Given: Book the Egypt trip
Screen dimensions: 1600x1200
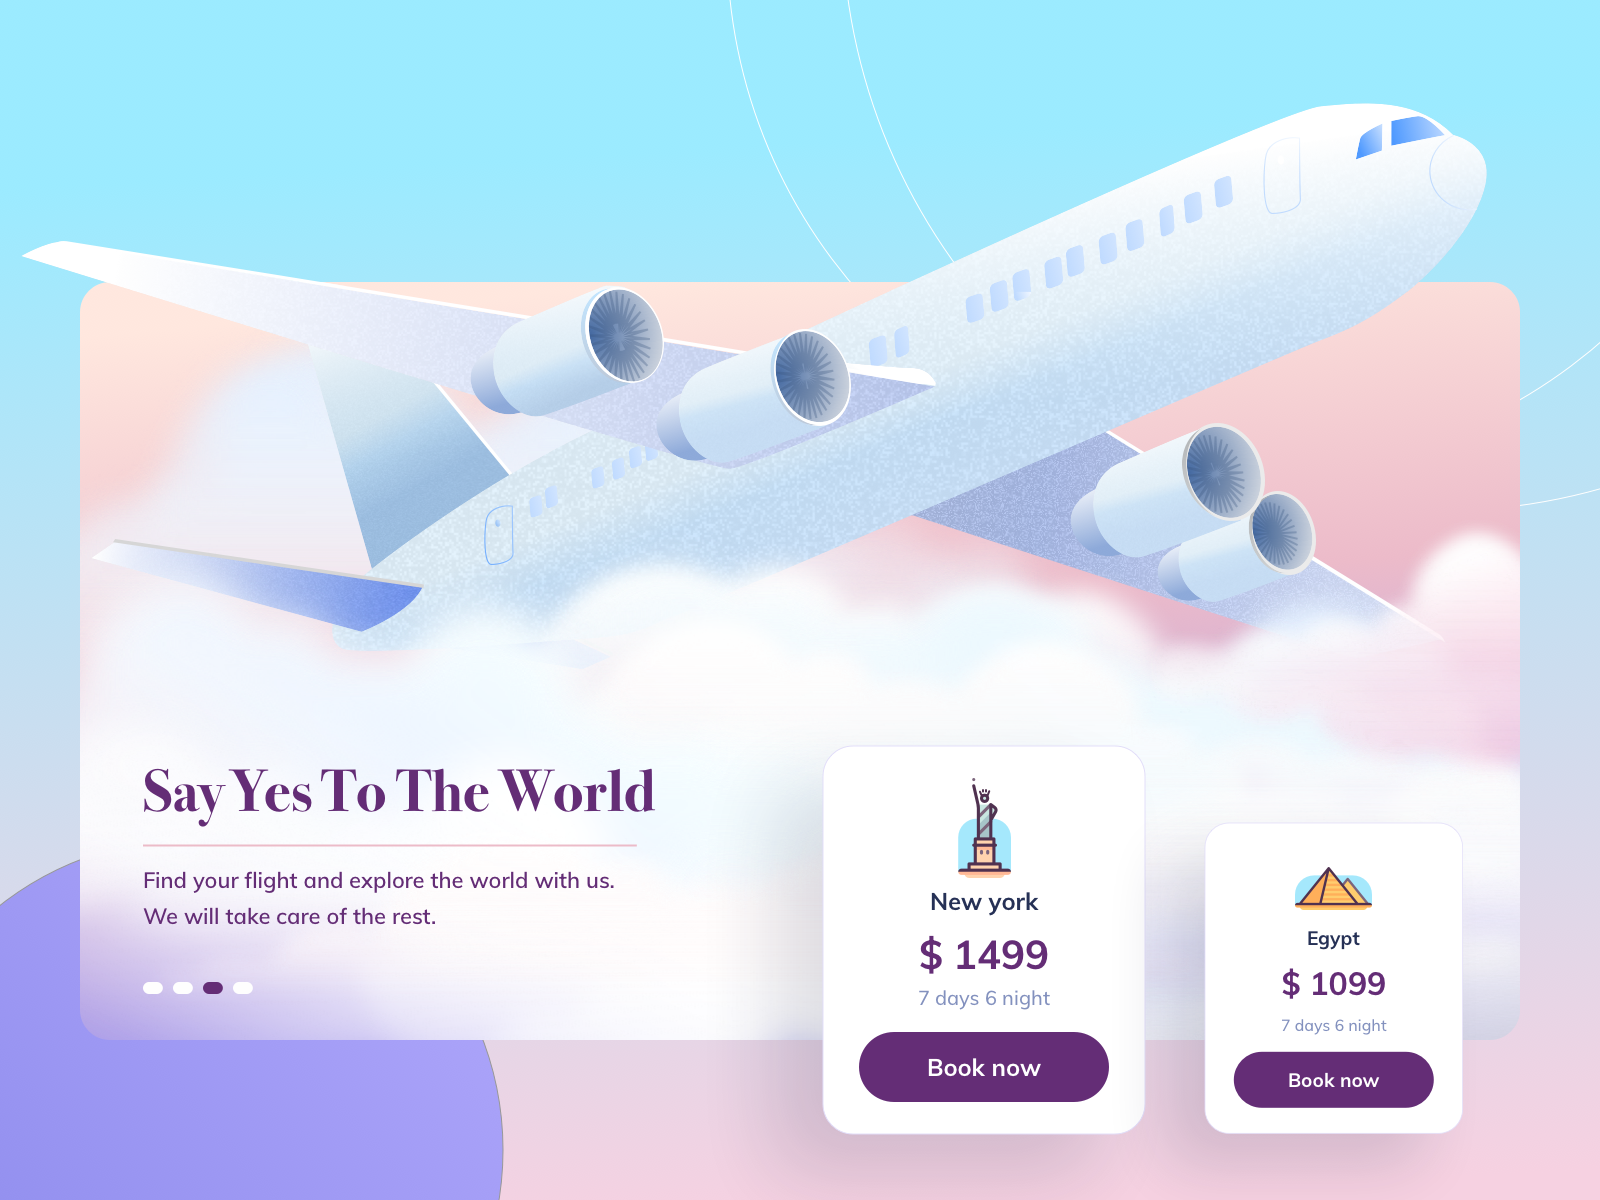Looking at the screenshot, I should coord(1333,1080).
